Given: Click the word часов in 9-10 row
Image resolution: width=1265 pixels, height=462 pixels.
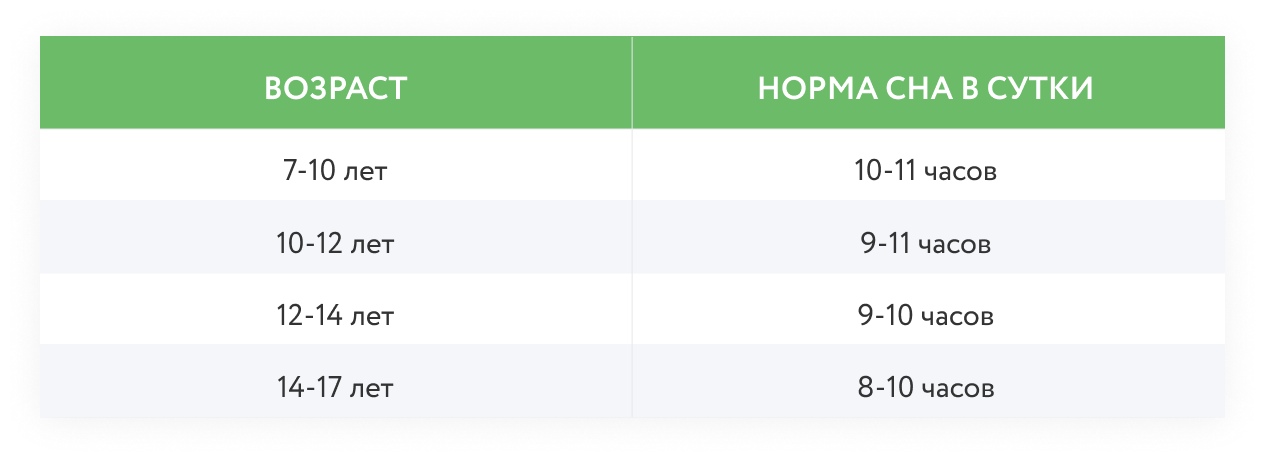Looking at the screenshot, I should (x=958, y=316).
